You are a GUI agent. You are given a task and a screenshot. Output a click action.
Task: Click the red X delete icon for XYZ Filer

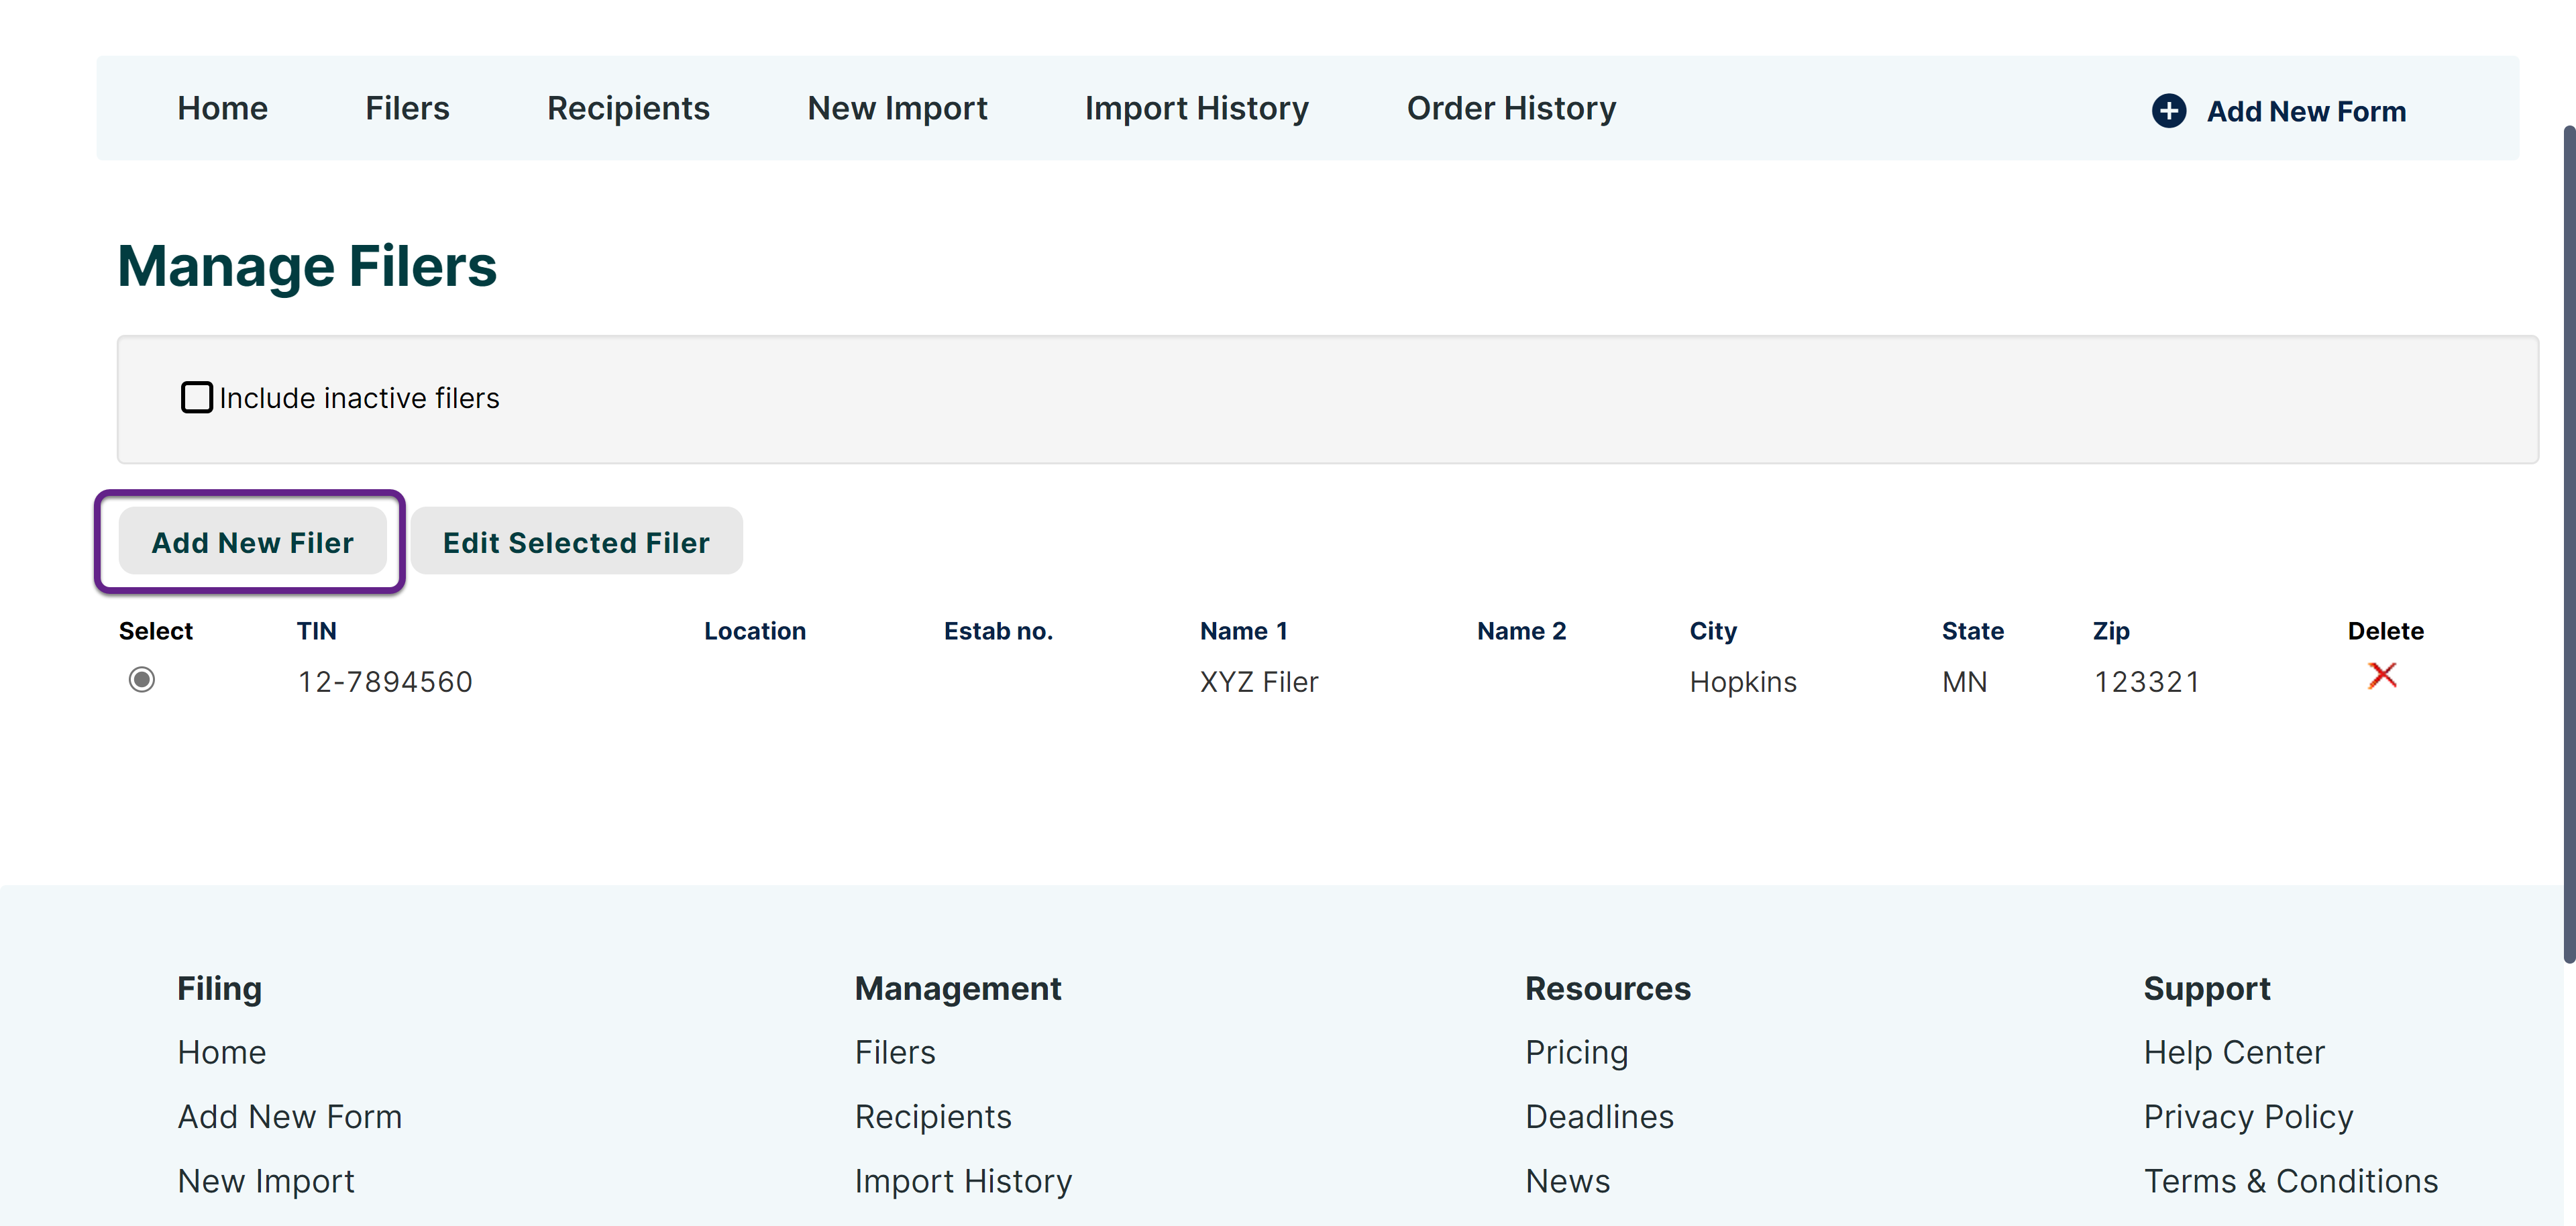2382,676
